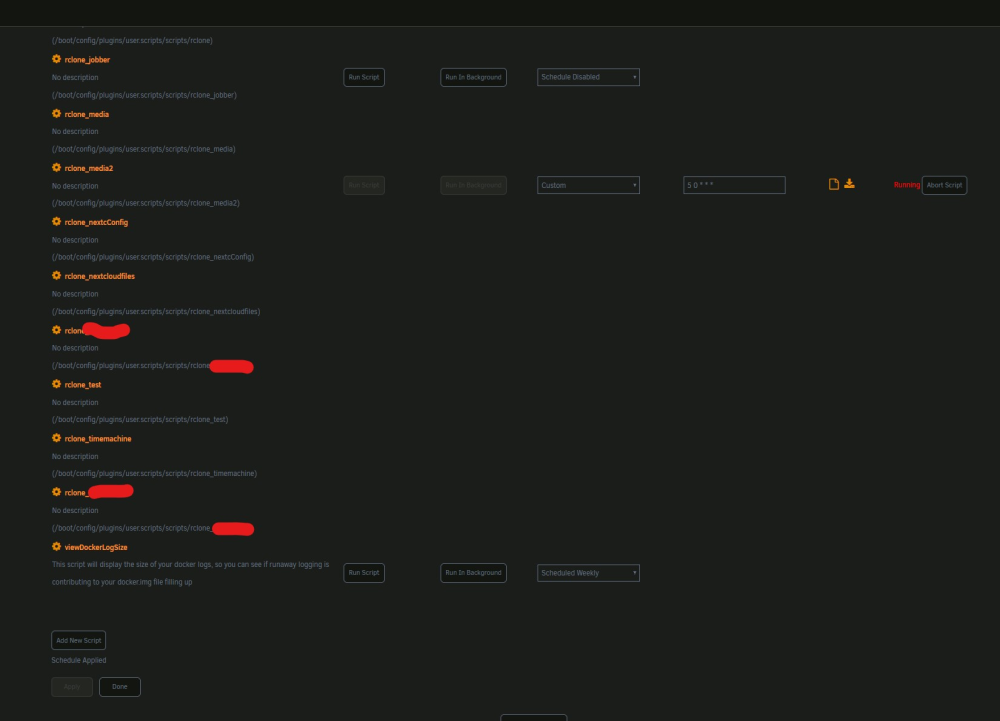Click the rclone_nextcloudfiles script name

tap(99, 276)
